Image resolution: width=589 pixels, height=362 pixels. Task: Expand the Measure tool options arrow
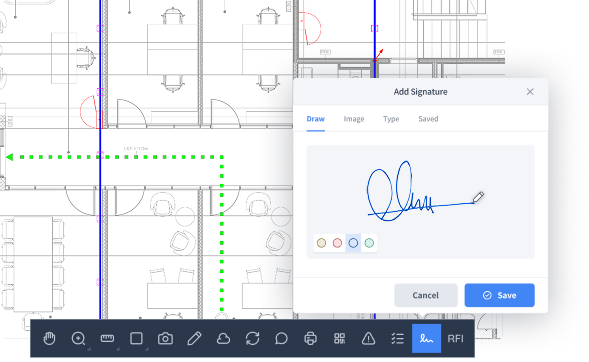pos(118,349)
